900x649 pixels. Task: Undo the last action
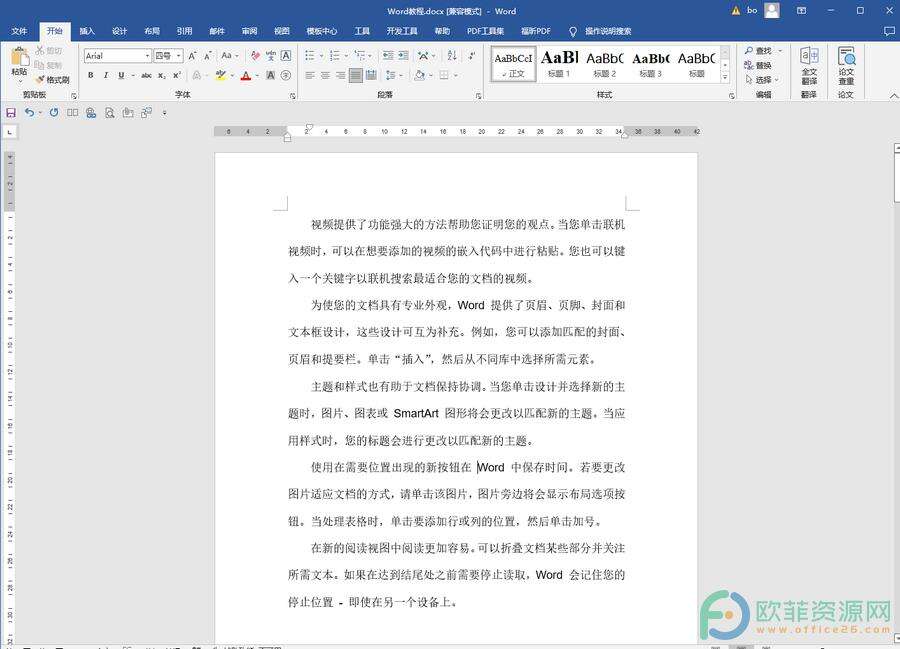pyautogui.click(x=29, y=112)
